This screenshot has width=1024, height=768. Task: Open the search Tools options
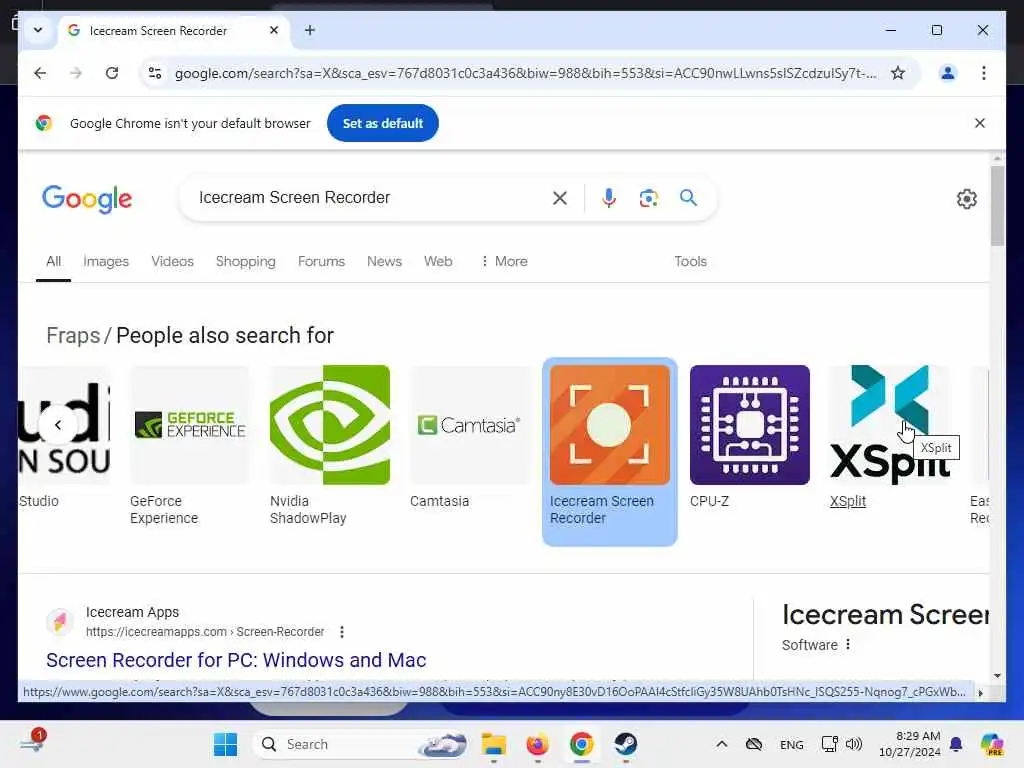pos(690,261)
